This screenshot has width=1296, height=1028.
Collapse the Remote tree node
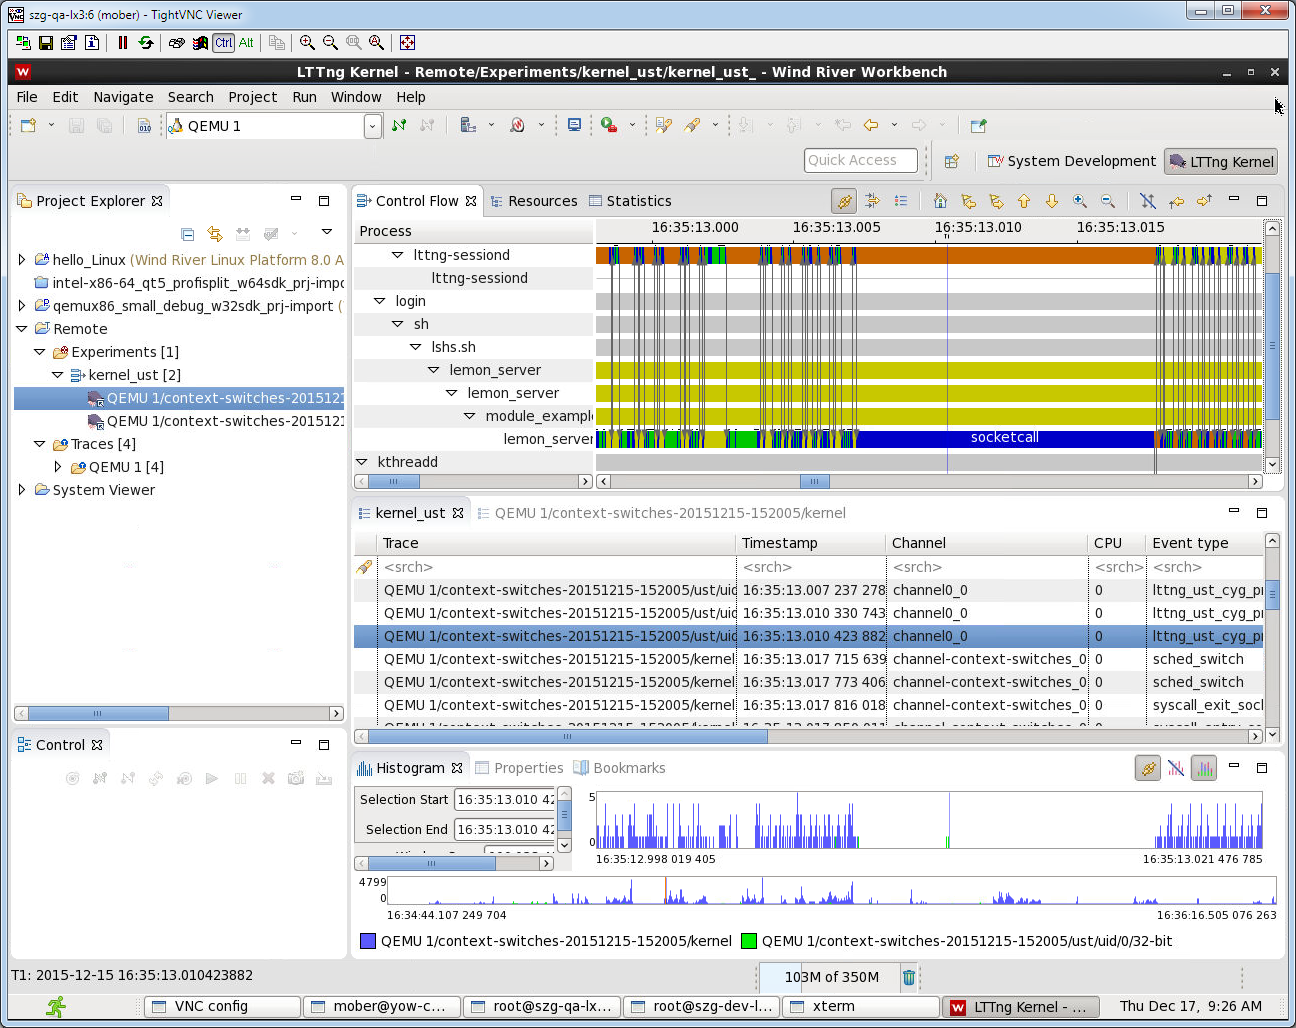pyautogui.click(x=22, y=329)
